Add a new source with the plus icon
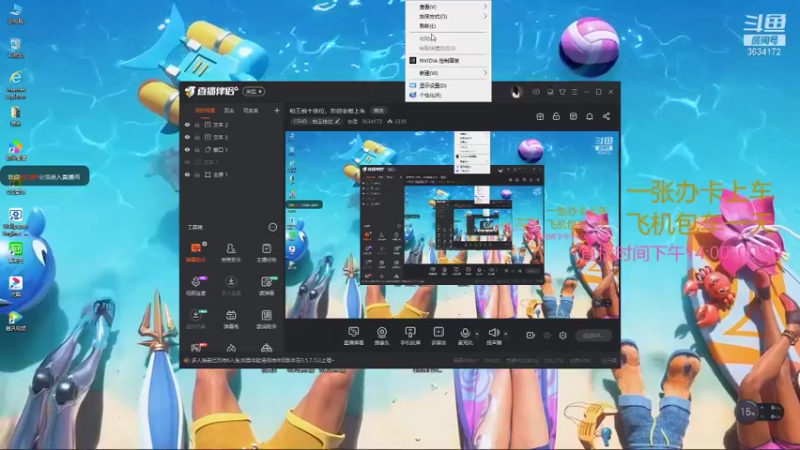Screen dimensions: 800x450 click(x=277, y=110)
